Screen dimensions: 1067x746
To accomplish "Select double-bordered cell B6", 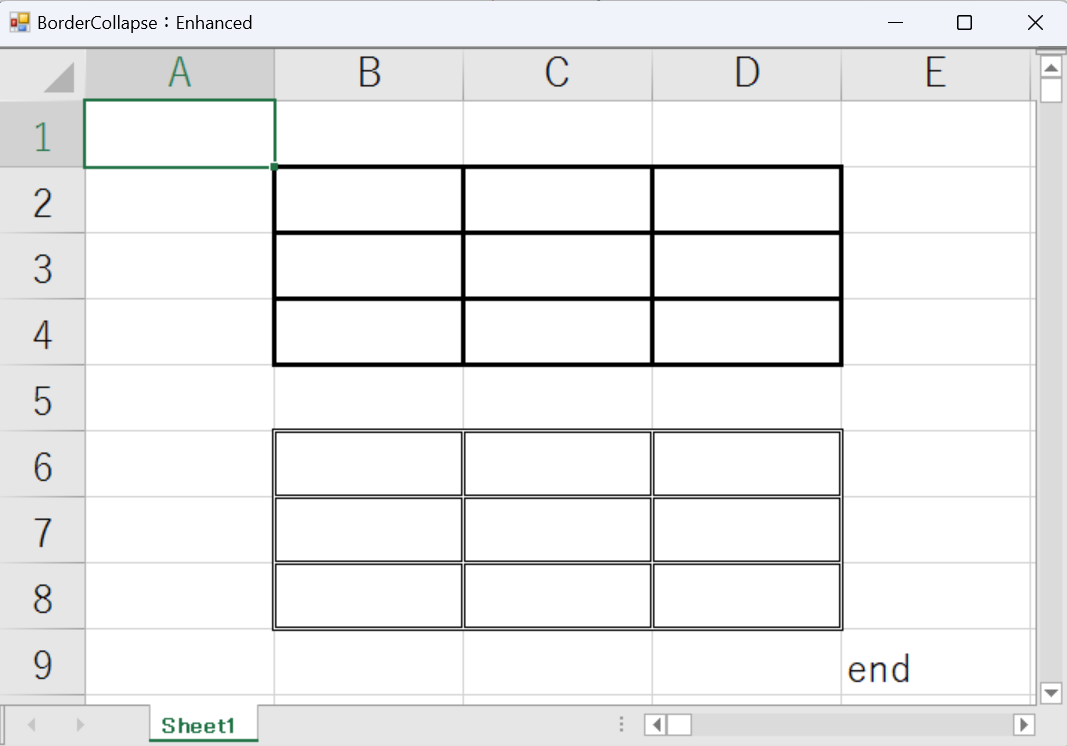I will click(x=369, y=464).
